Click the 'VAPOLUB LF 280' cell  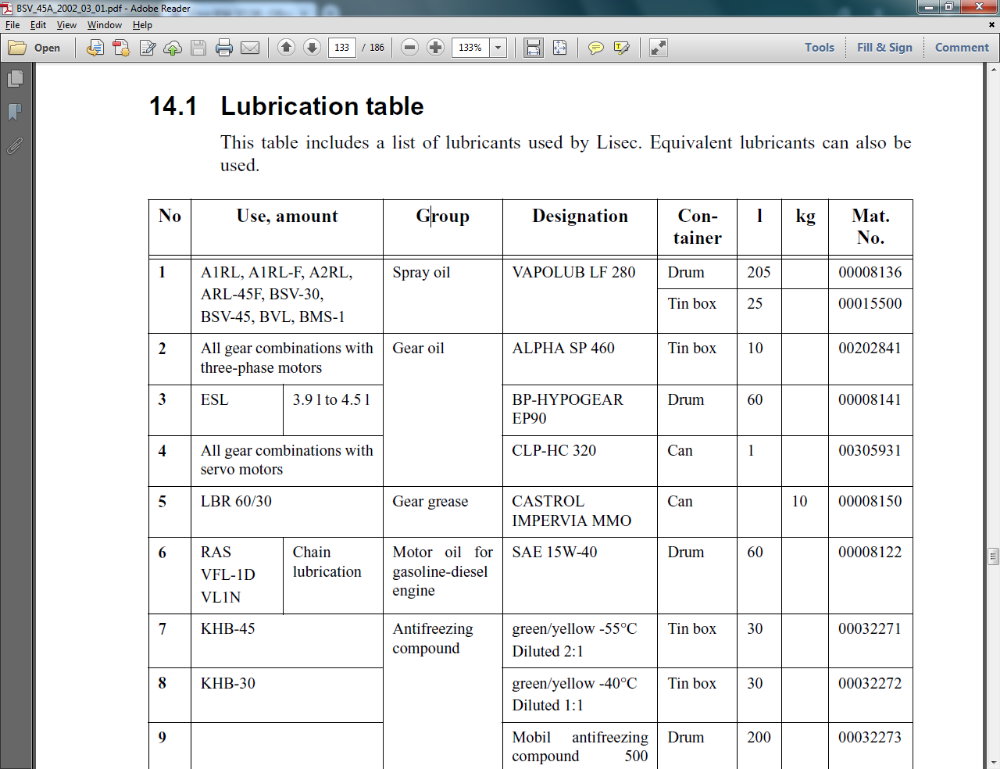[573, 272]
